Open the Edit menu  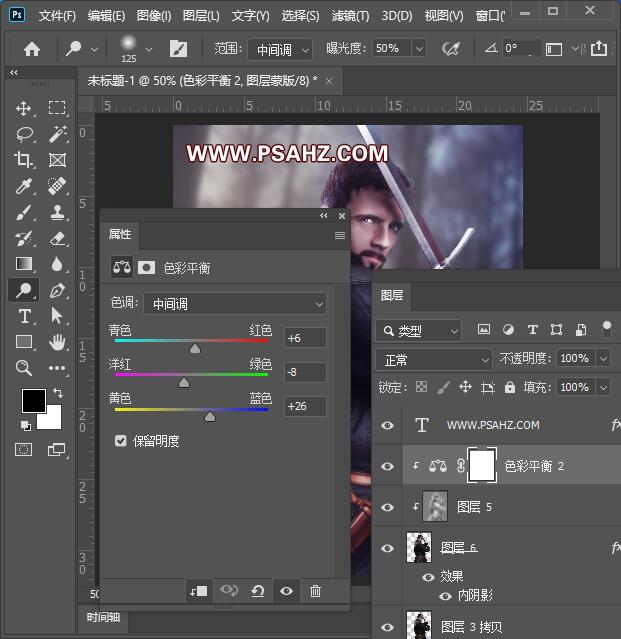[x=106, y=16]
